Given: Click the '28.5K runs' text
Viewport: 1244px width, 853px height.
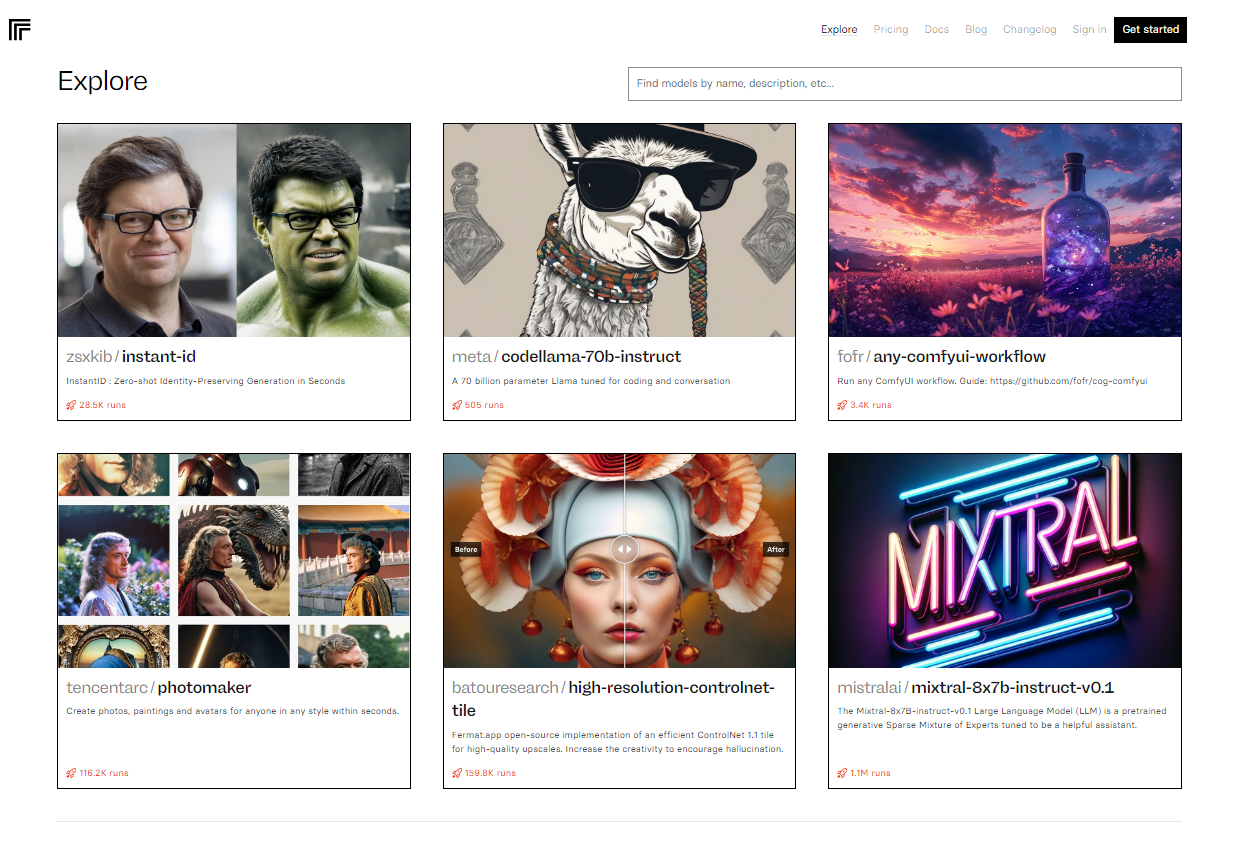Looking at the screenshot, I should tap(102, 405).
